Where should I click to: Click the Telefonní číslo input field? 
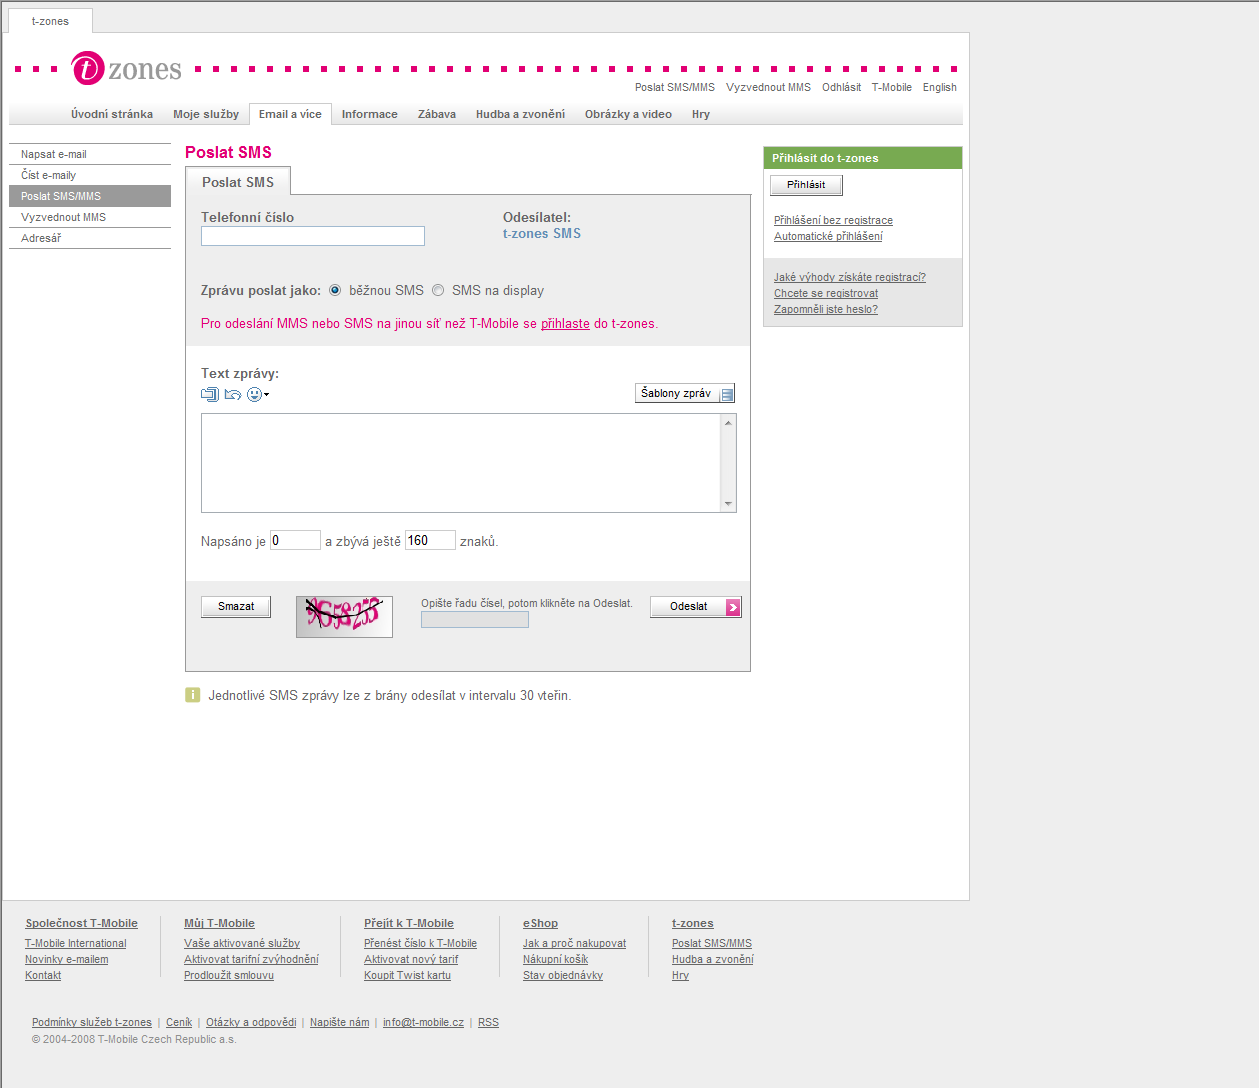(x=313, y=236)
